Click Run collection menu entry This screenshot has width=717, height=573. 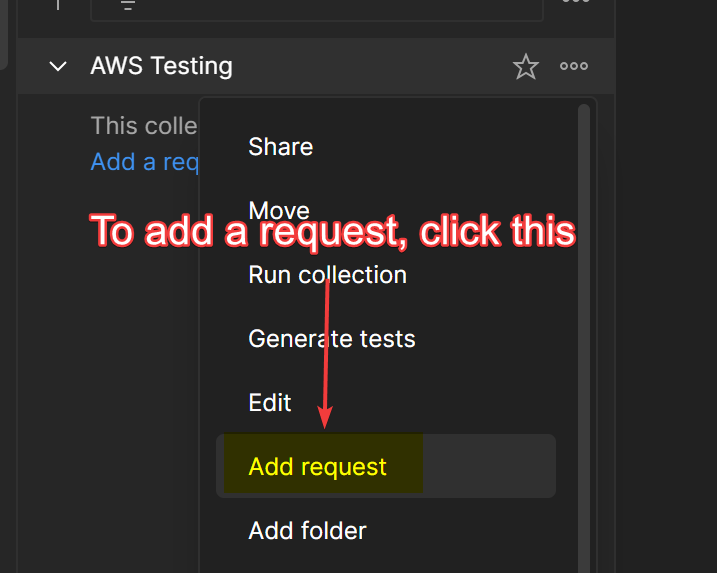point(327,275)
